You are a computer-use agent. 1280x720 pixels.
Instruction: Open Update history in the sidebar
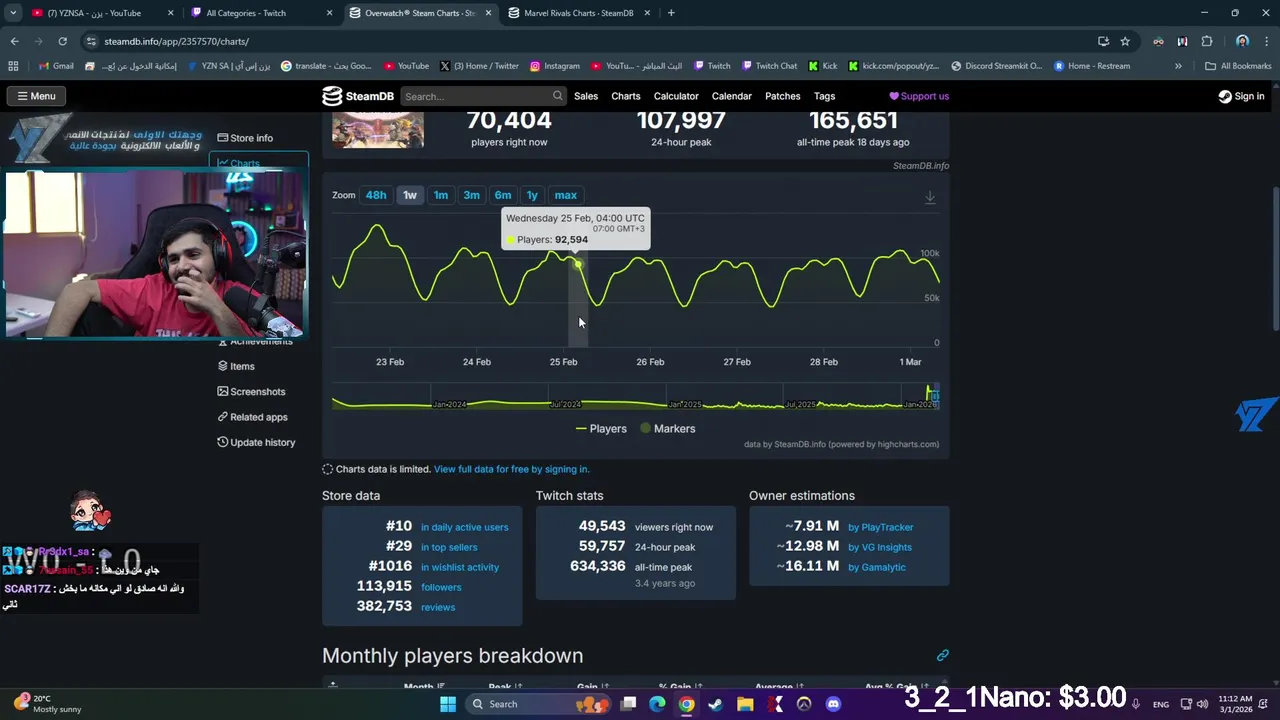click(256, 442)
